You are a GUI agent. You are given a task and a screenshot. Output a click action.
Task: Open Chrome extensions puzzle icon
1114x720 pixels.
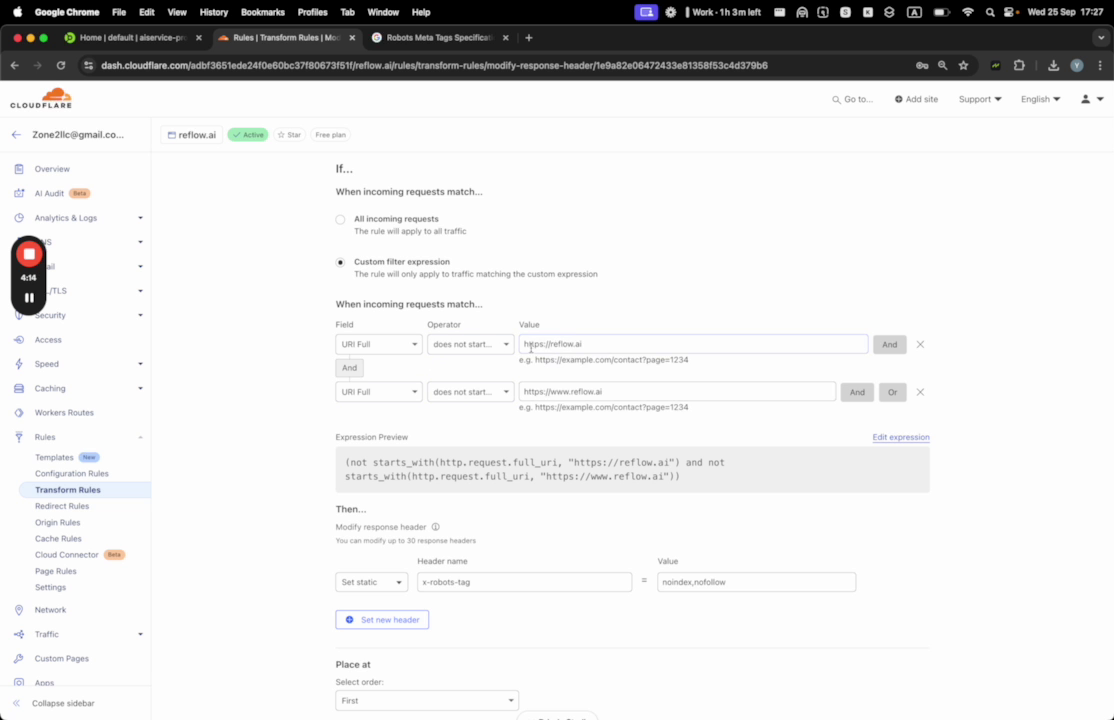point(1019,65)
